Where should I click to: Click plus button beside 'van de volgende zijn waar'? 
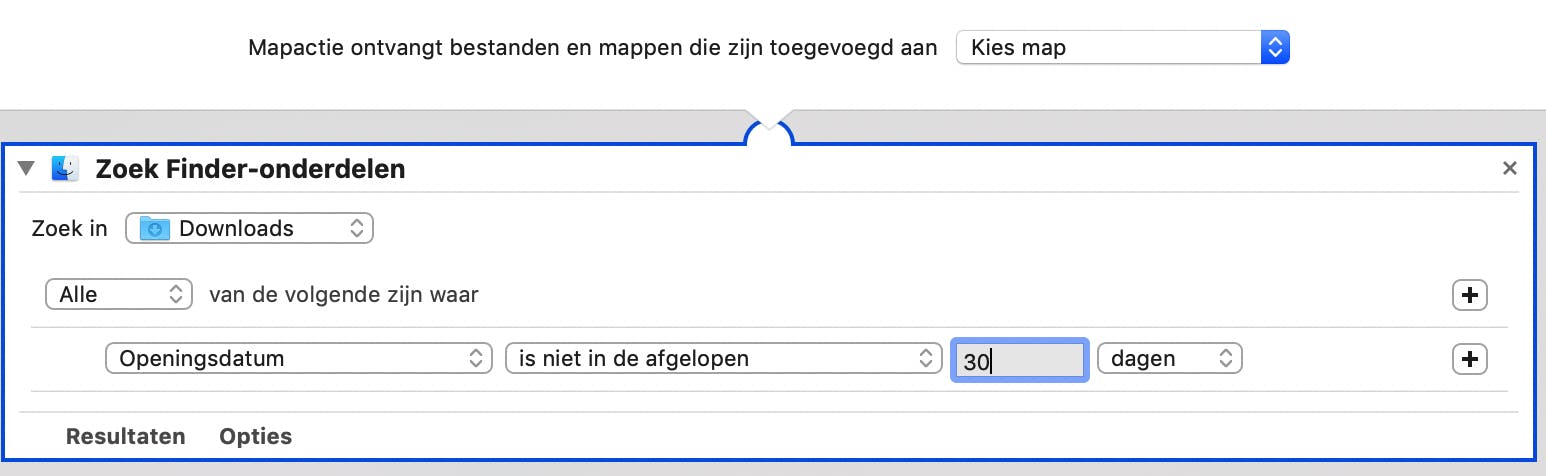(x=1469, y=295)
